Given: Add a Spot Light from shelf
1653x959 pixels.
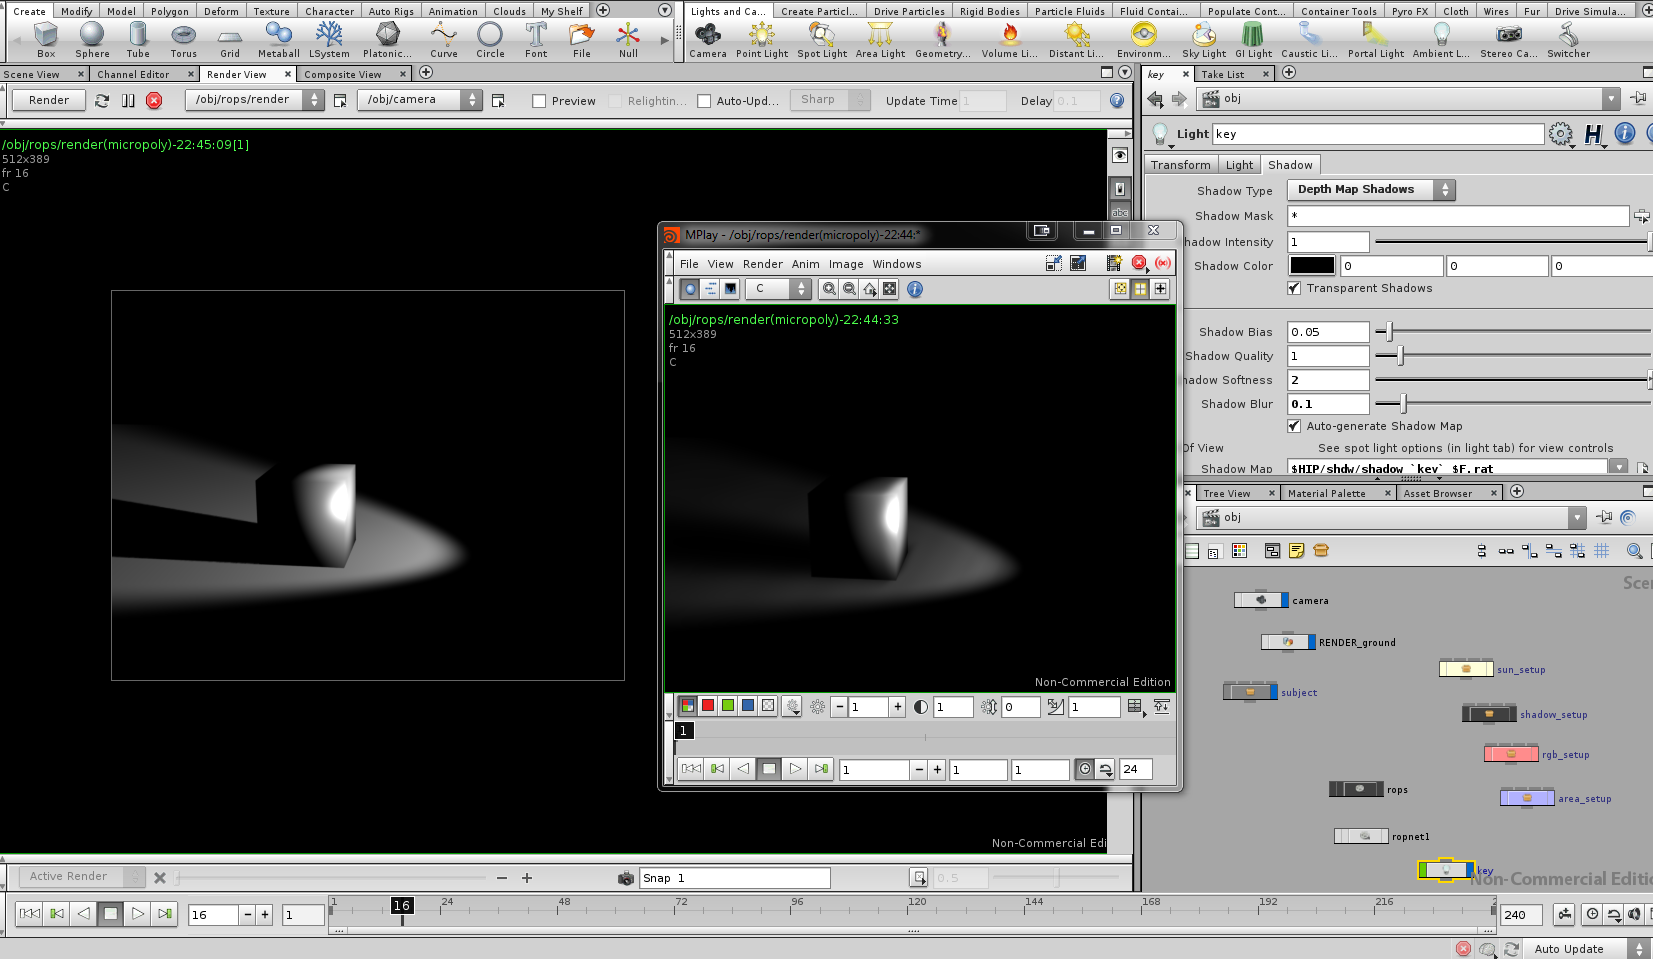Looking at the screenshot, I should [x=822, y=40].
